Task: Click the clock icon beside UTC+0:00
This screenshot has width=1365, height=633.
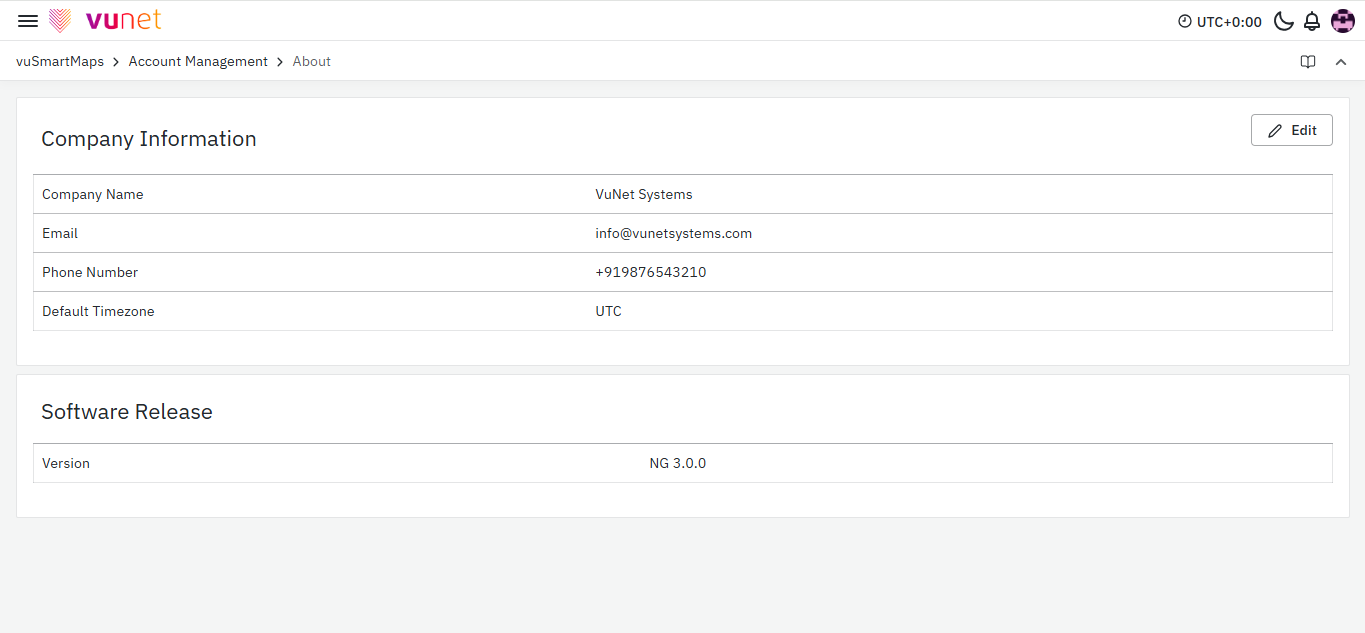Action: coord(1185,22)
